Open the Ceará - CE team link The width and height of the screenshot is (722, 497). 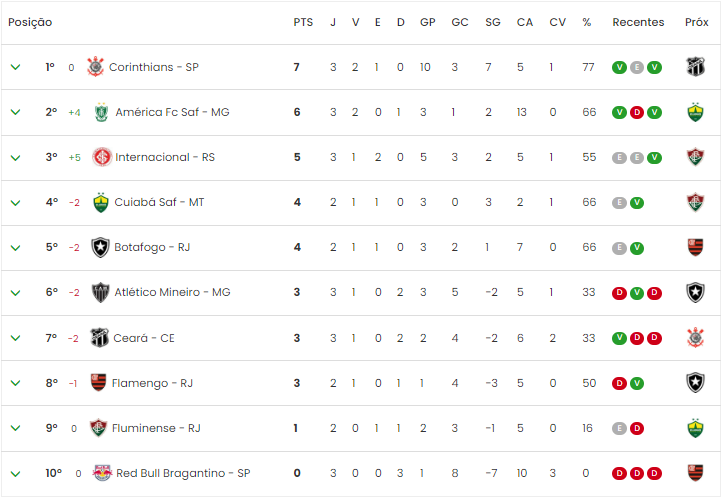pyautogui.click(x=144, y=338)
